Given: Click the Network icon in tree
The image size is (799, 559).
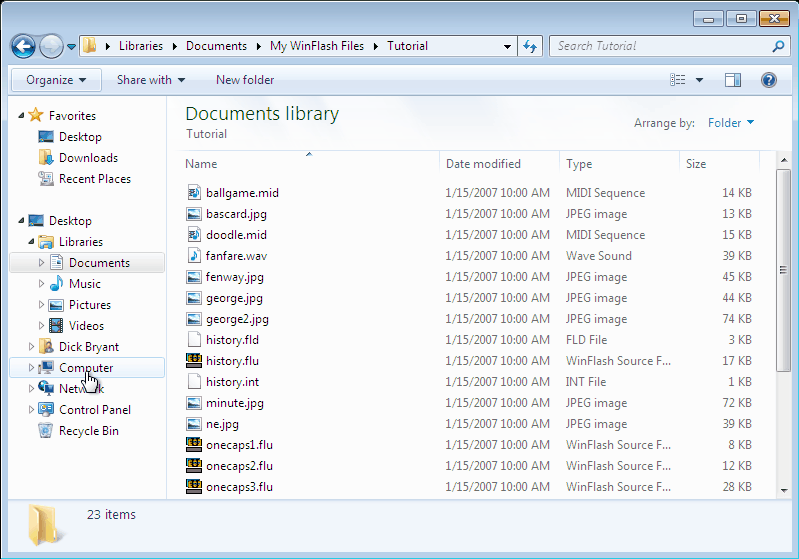Looking at the screenshot, I should (46, 388).
